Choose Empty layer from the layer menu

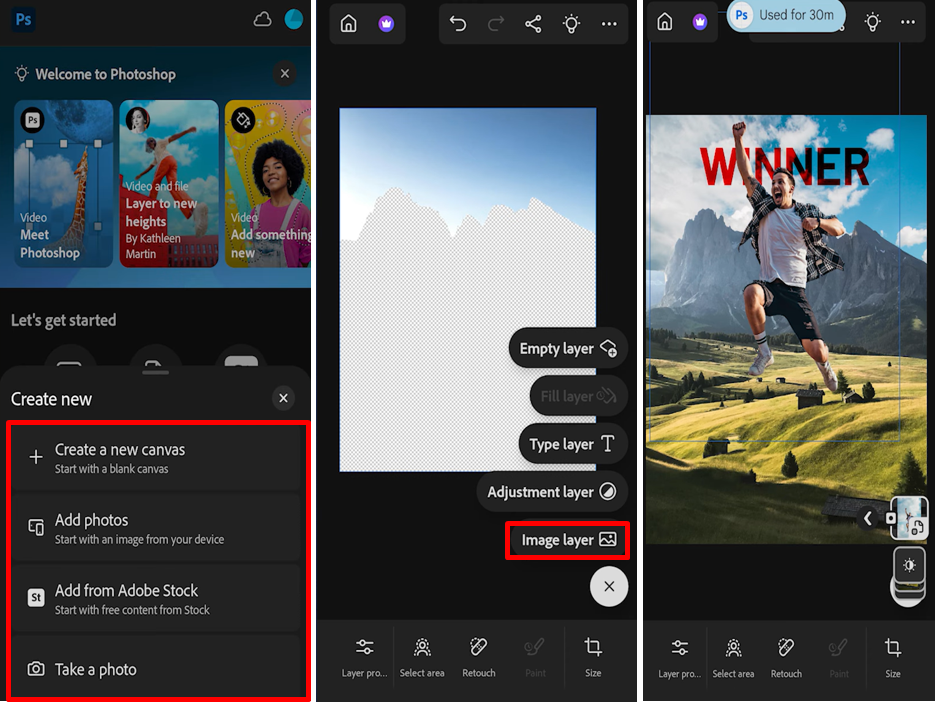(567, 348)
